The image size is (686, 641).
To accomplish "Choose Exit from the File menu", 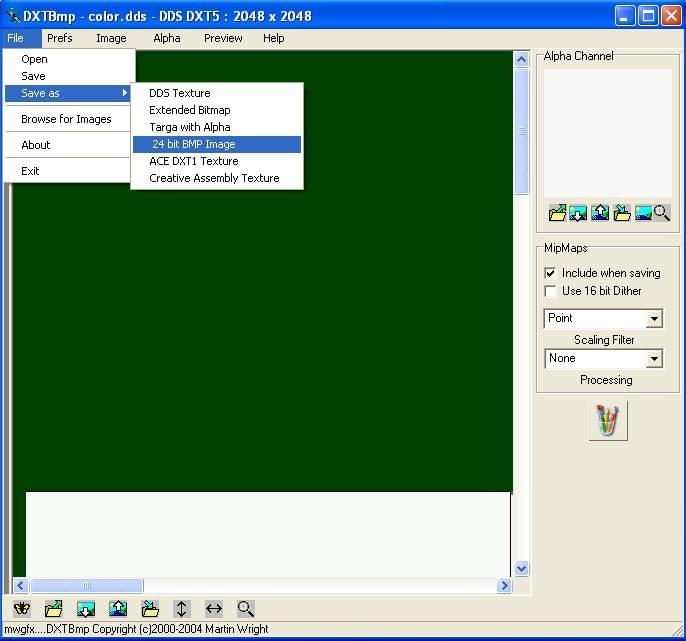I will (68, 171).
